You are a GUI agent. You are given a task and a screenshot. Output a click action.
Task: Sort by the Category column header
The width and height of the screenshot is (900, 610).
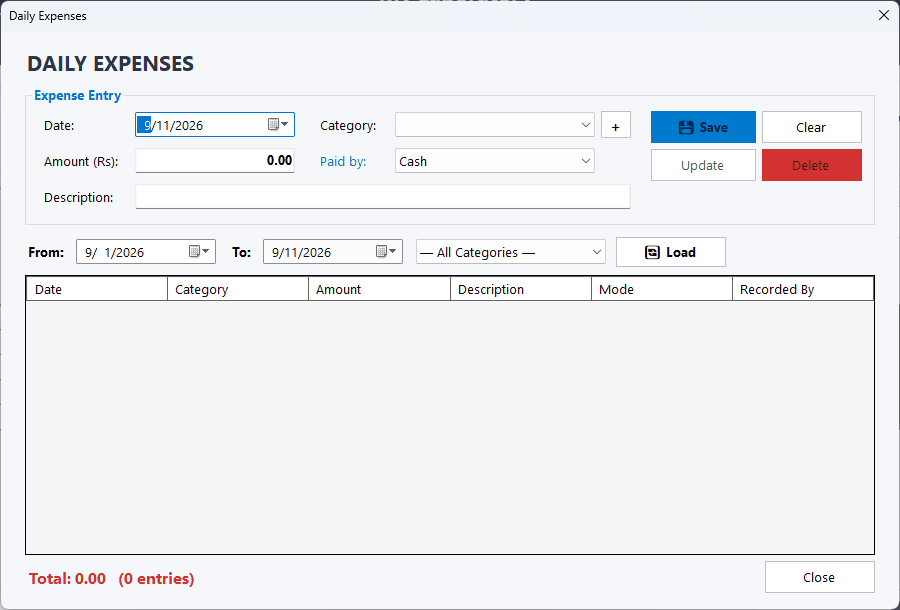coord(238,289)
